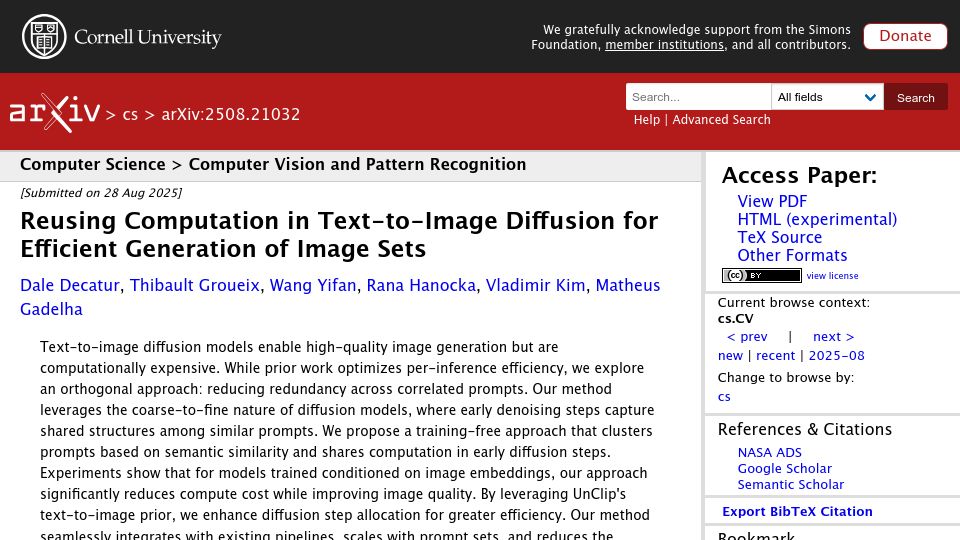Open the All fields dropdown
The width and height of the screenshot is (960, 540).
click(x=827, y=97)
